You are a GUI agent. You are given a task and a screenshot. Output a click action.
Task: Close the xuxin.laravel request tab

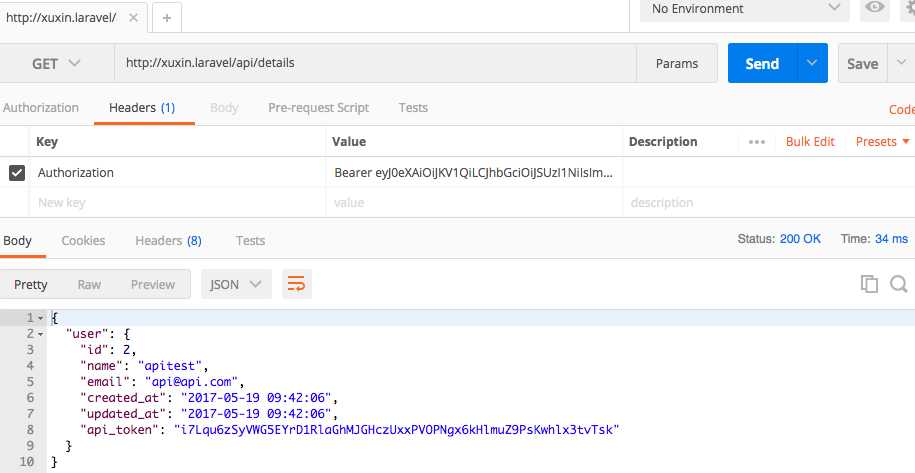click(133, 17)
